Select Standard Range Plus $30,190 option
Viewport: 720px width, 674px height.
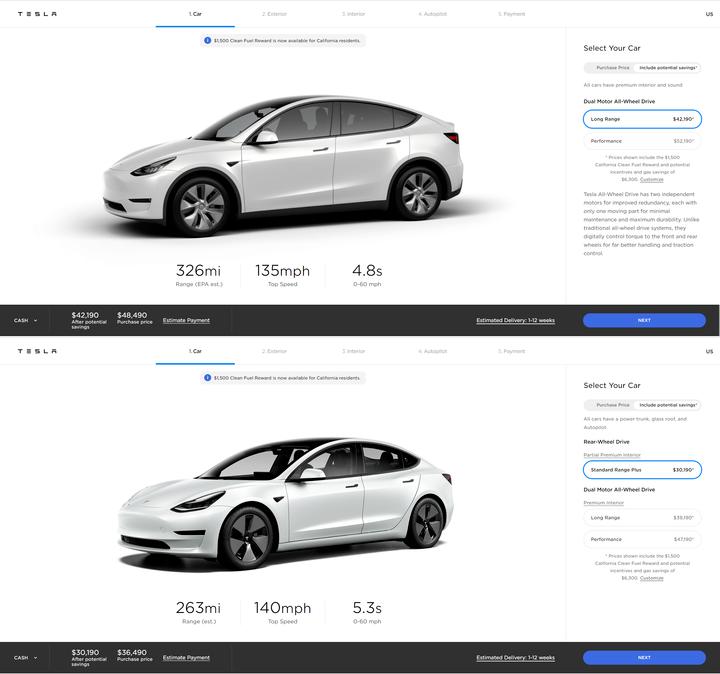(642, 470)
